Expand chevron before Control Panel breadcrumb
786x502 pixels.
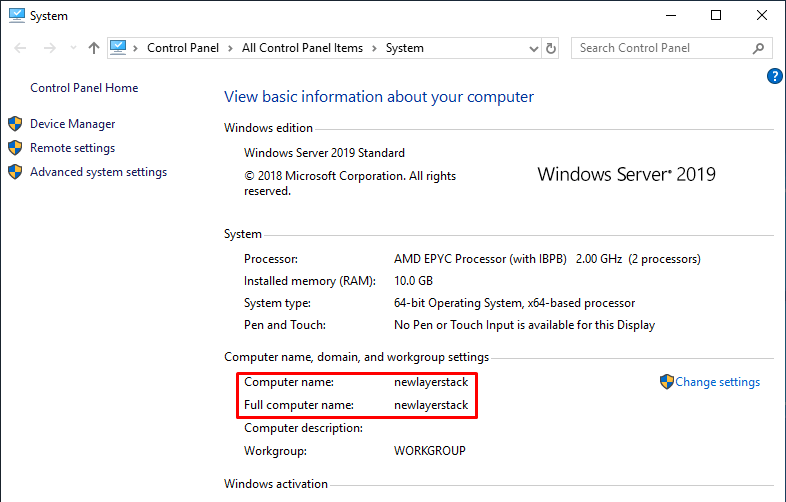[135, 48]
